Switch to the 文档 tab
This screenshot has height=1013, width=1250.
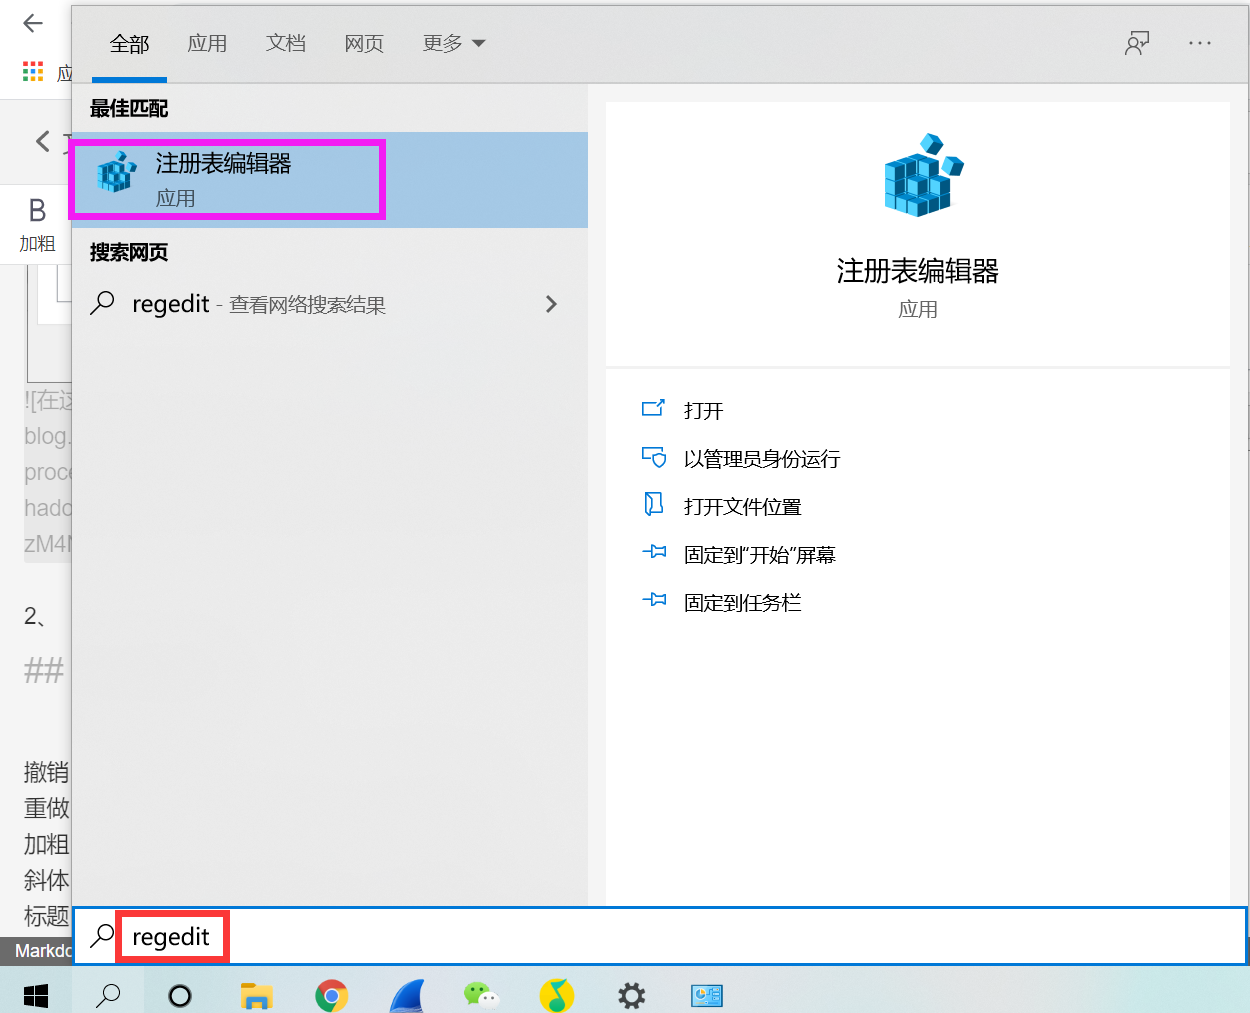pyautogui.click(x=286, y=43)
